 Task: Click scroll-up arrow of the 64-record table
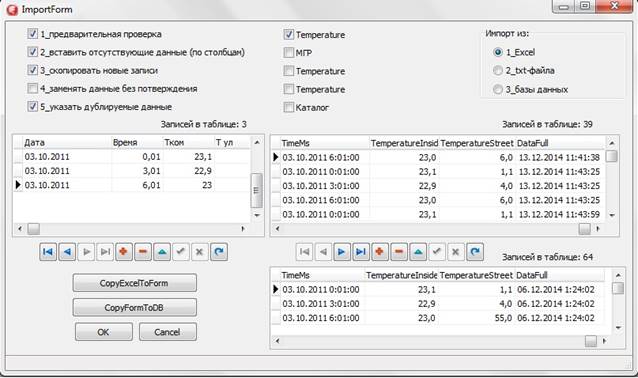(x=618, y=275)
